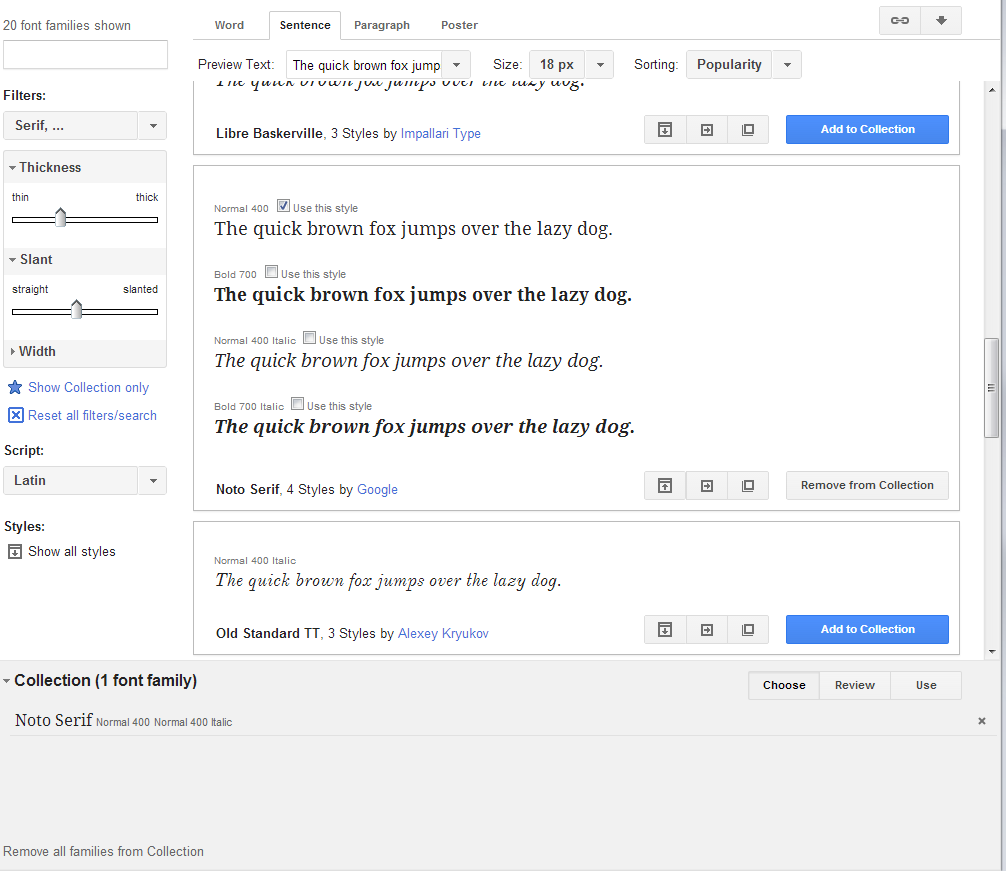
Task: Remove Noto Serif using the collection x
Action: (x=982, y=721)
